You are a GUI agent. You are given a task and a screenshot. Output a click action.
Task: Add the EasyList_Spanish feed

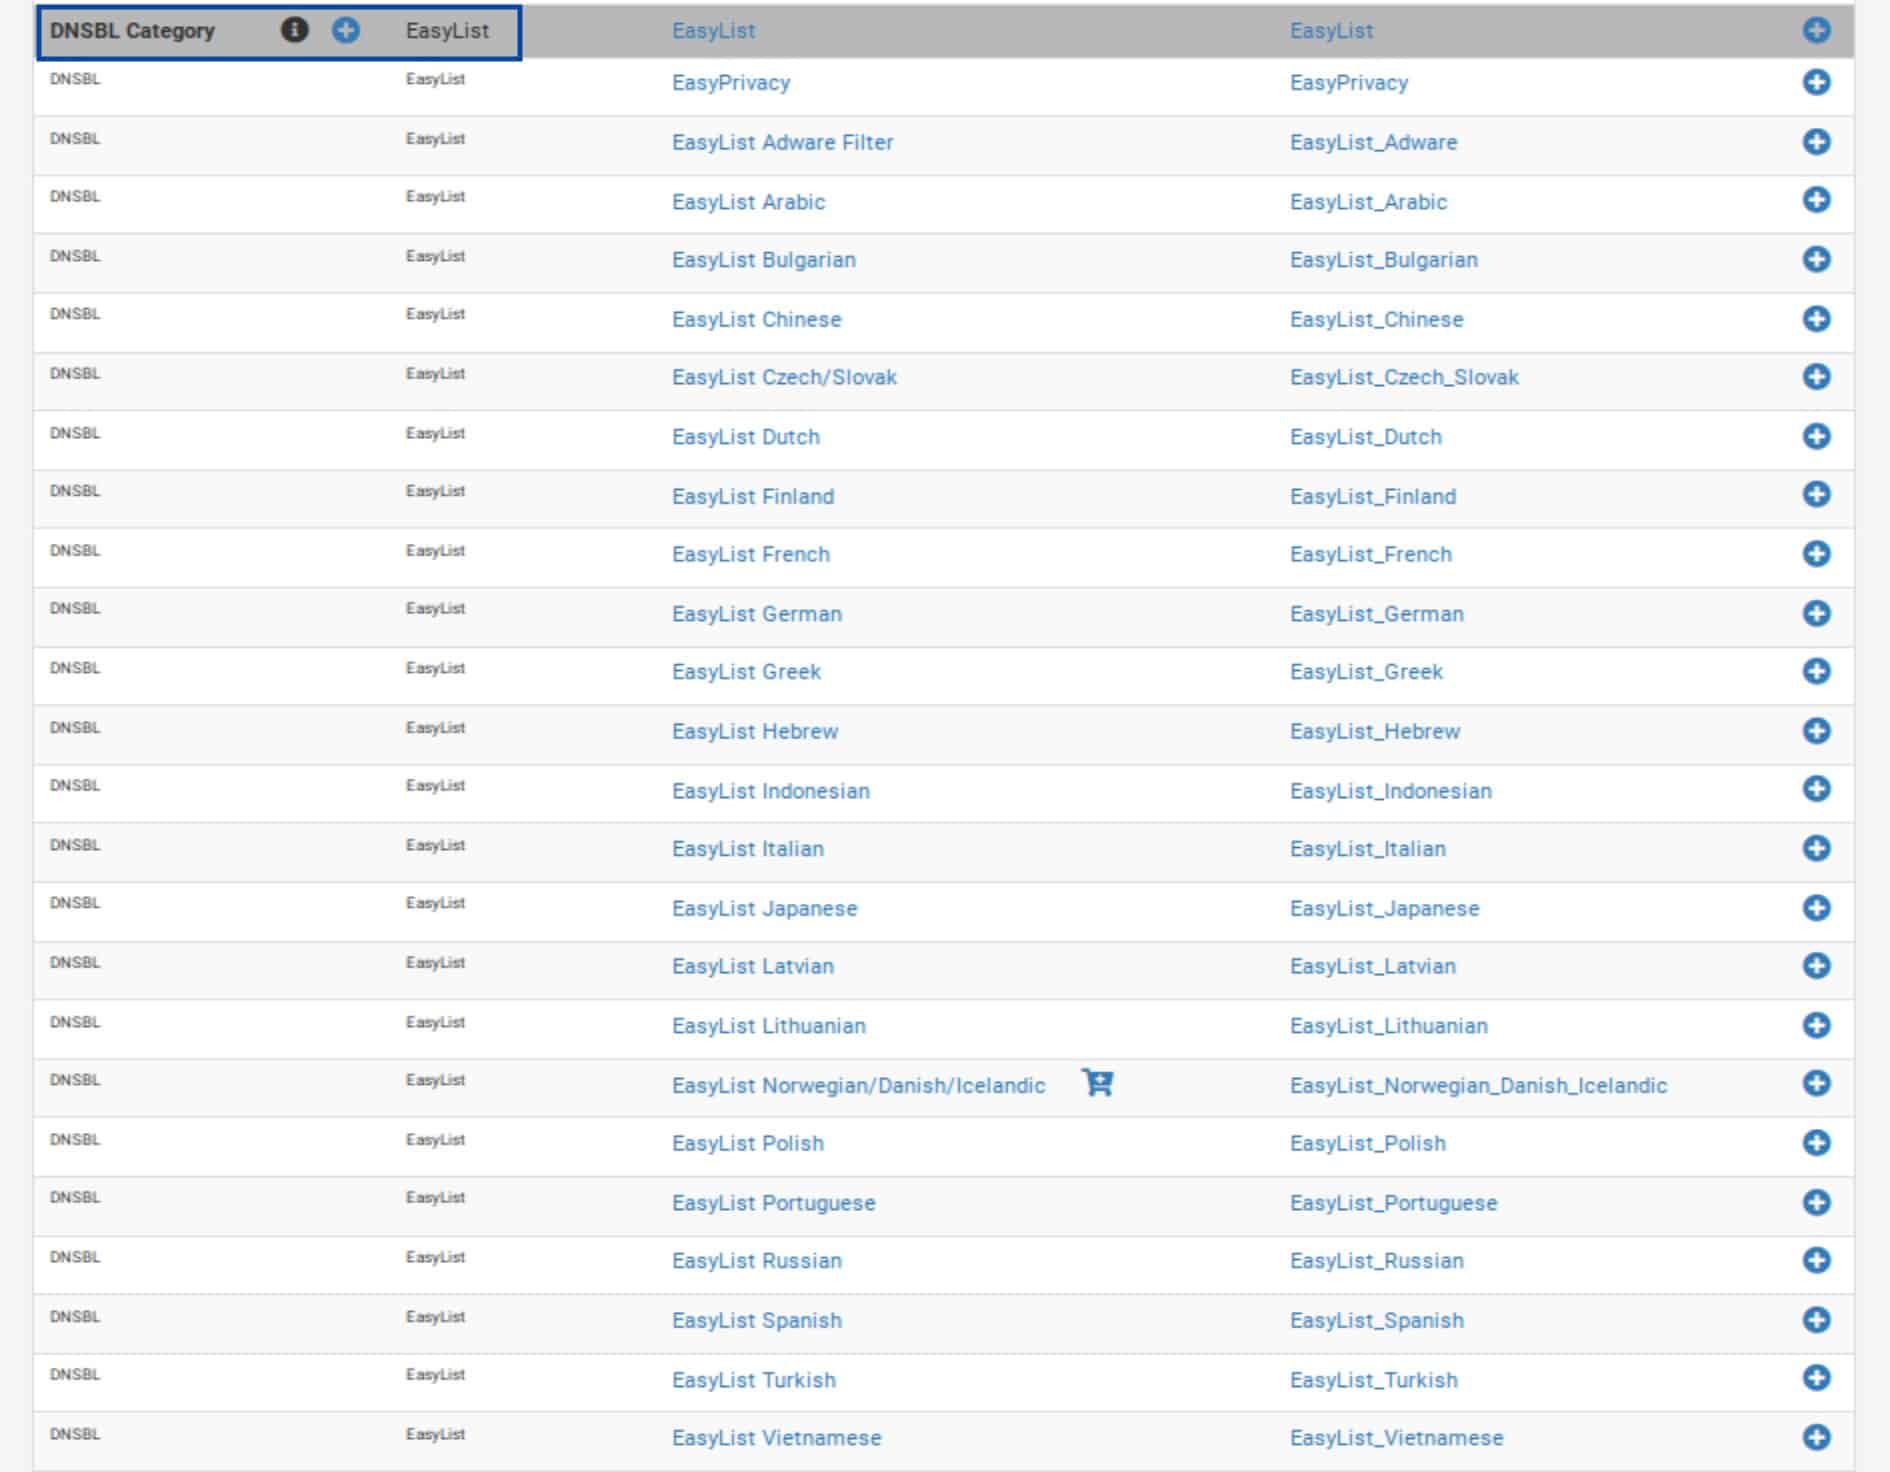point(1816,1320)
